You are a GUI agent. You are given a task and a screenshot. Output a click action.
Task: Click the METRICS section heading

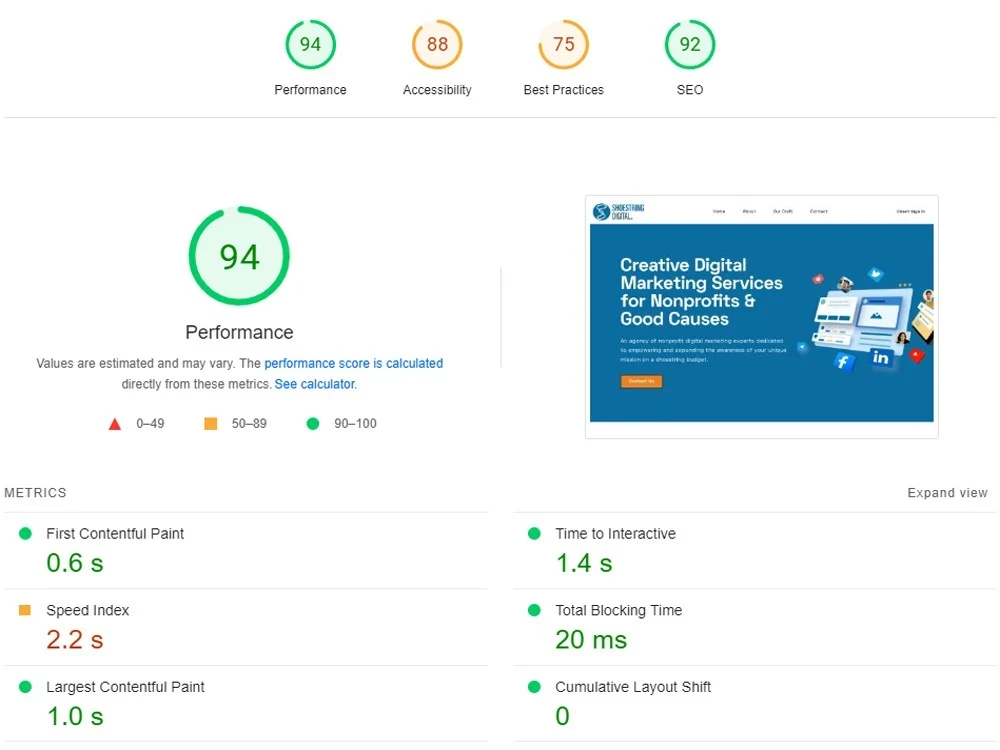tap(35, 493)
